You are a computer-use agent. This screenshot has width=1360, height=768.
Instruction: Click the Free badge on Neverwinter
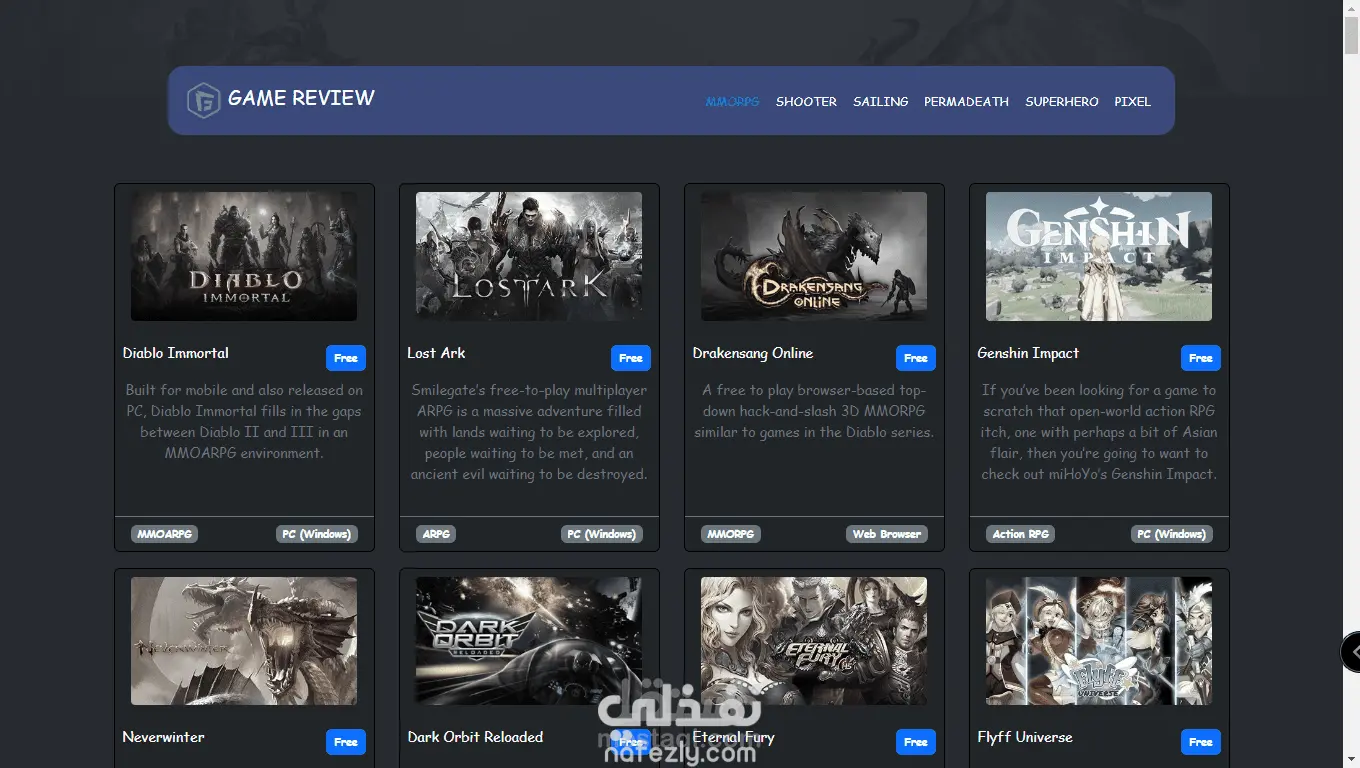click(346, 742)
